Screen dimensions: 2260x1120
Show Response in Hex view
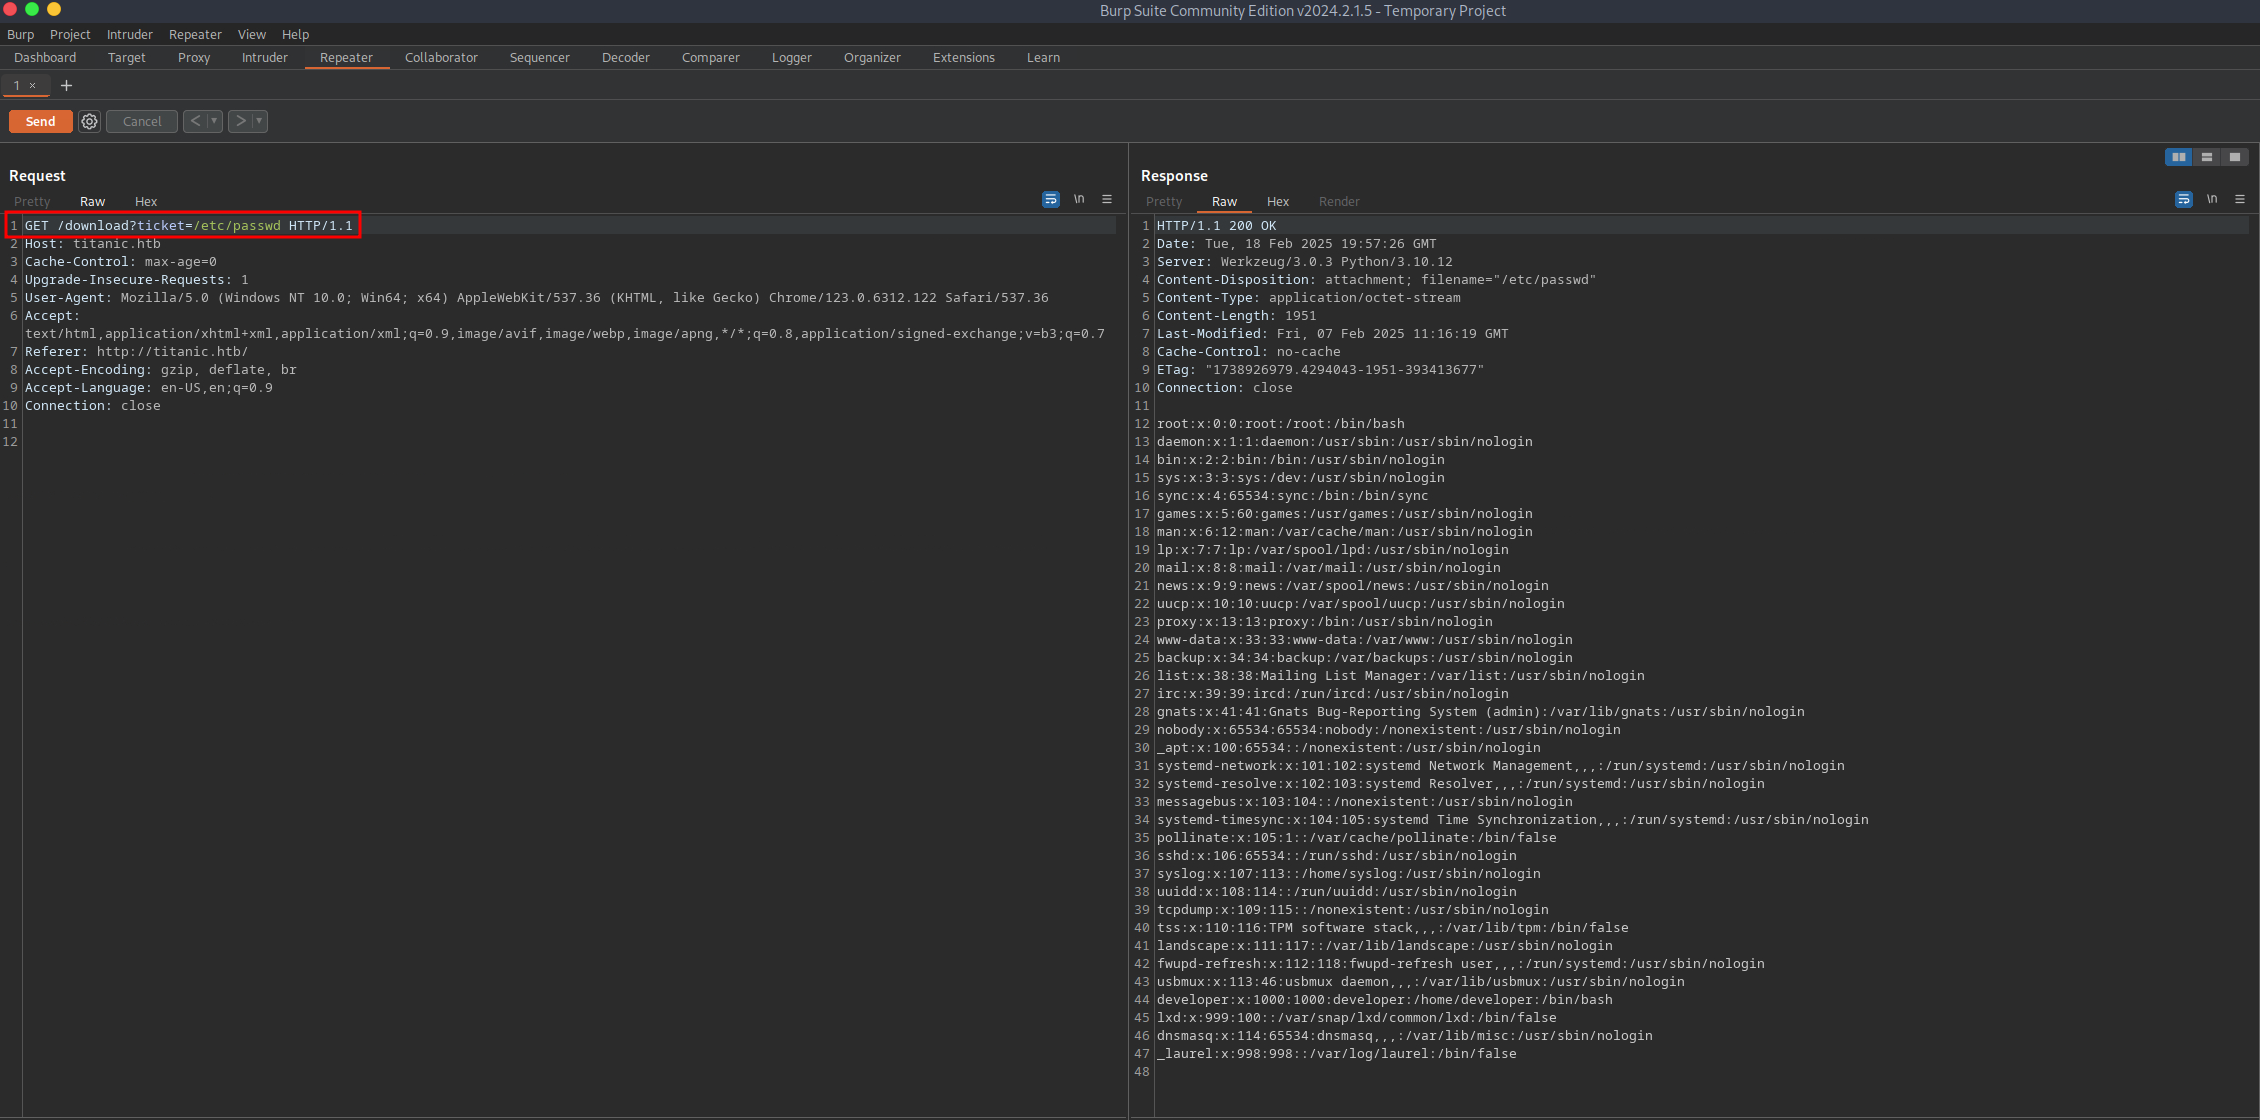click(x=1278, y=201)
